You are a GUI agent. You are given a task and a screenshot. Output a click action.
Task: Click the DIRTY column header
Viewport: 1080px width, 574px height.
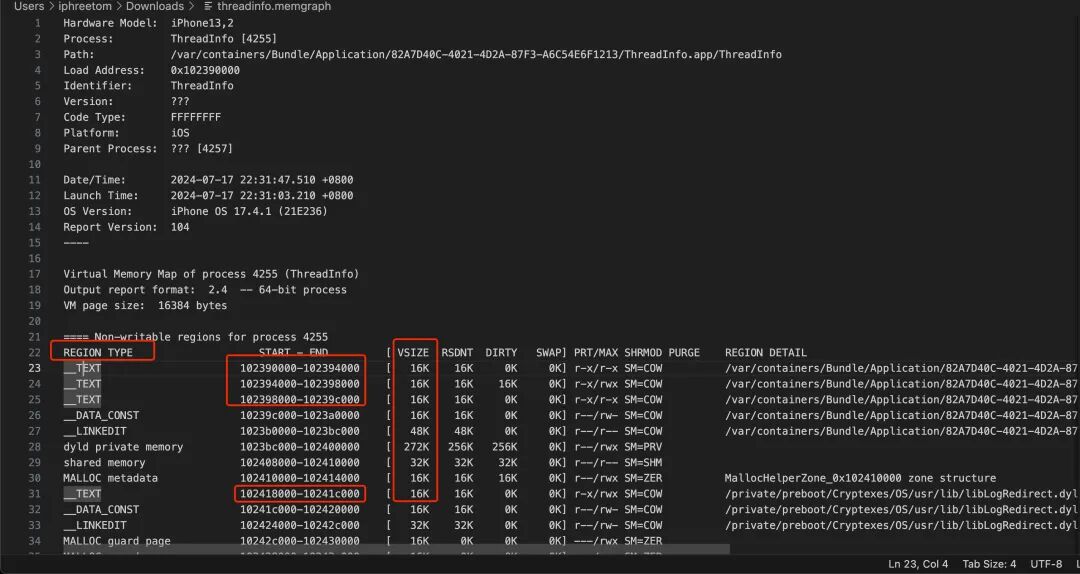click(501, 353)
